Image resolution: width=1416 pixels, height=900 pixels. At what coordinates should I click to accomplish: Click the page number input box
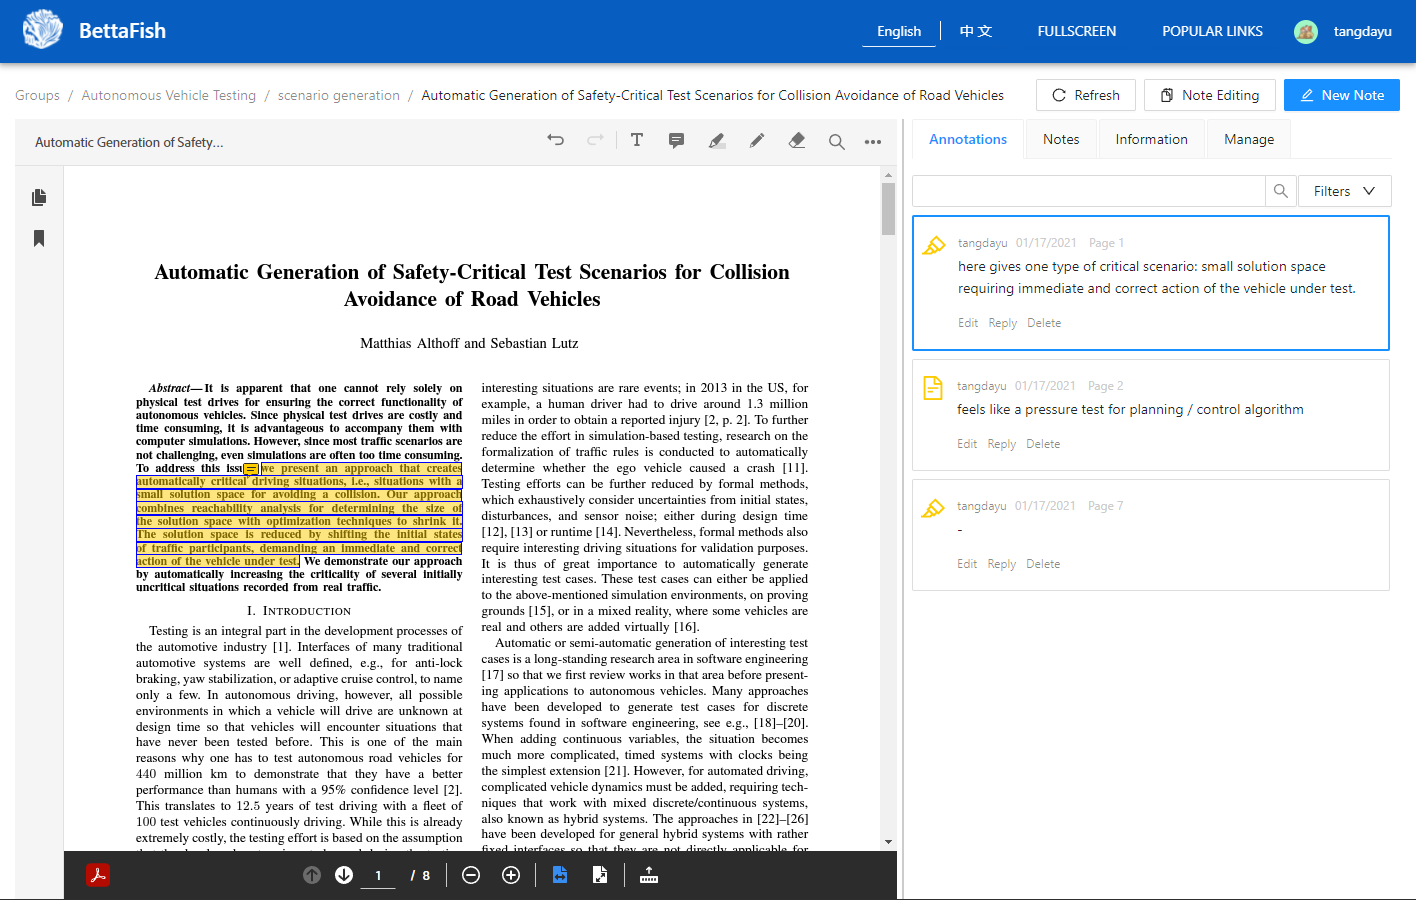click(378, 875)
